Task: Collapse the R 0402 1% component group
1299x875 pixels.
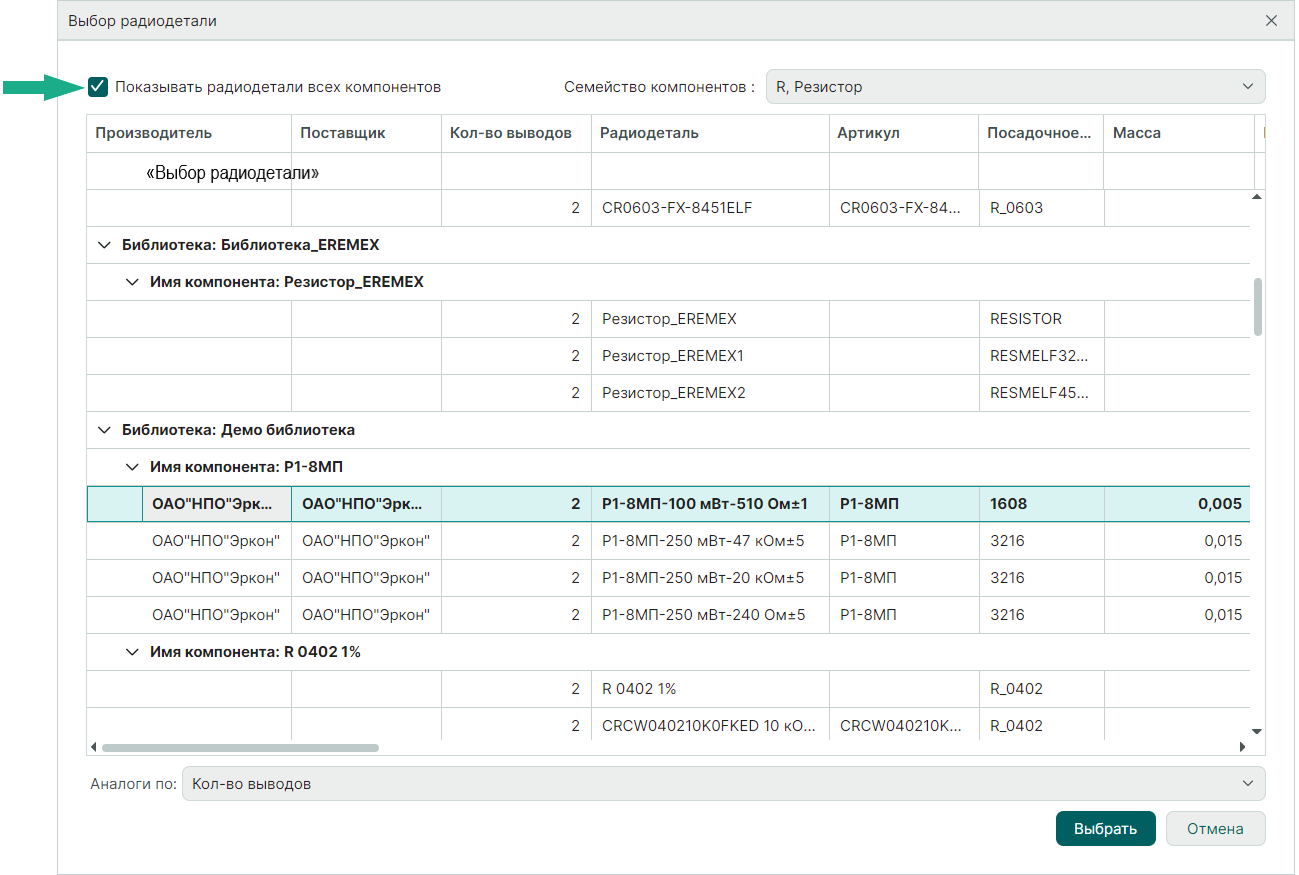Action: coord(132,652)
